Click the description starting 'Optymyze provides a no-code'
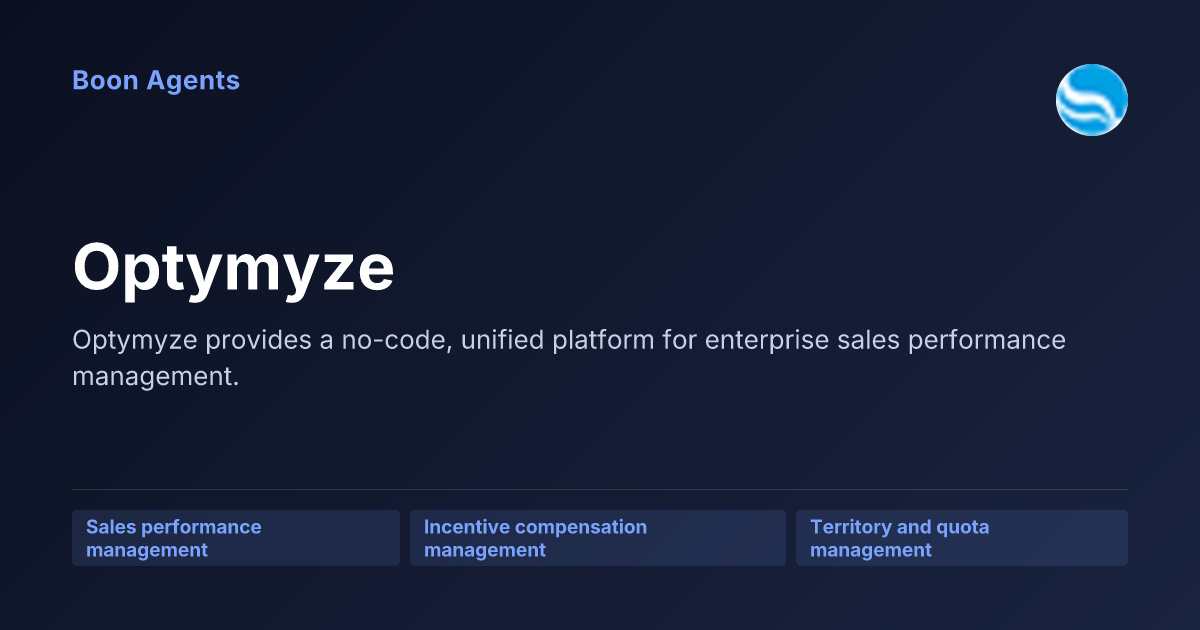The width and height of the screenshot is (1200, 630). (569, 358)
